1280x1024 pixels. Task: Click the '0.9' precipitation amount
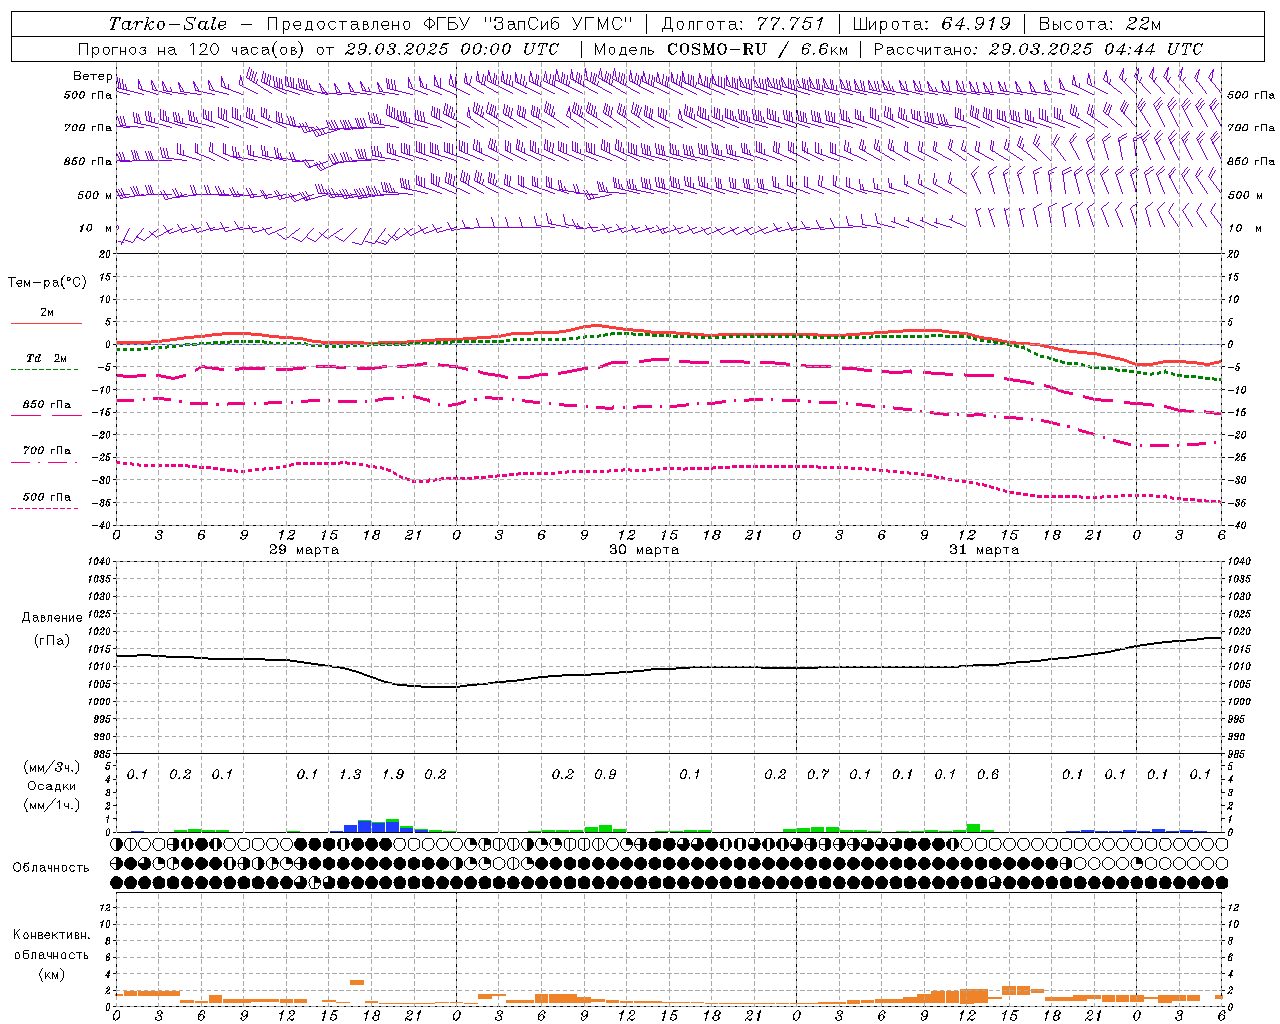(605, 775)
